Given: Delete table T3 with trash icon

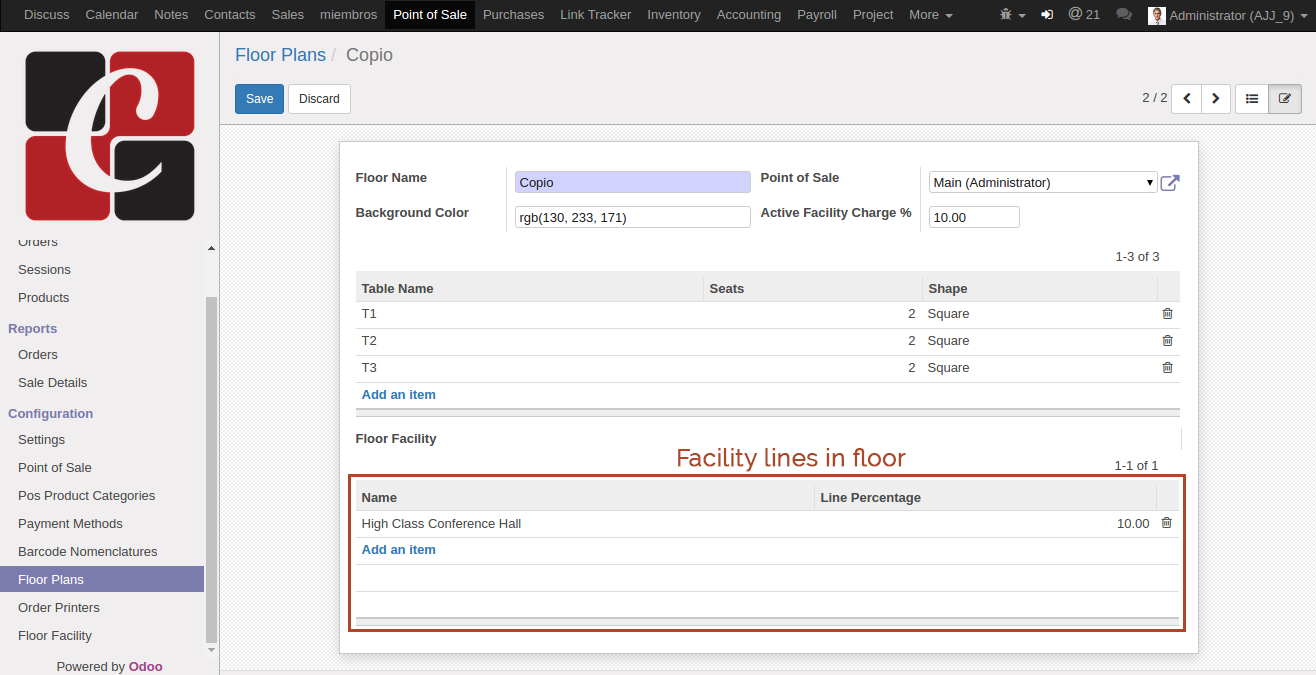Looking at the screenshot, I should pyautogui.click(x=1167, y=368).
